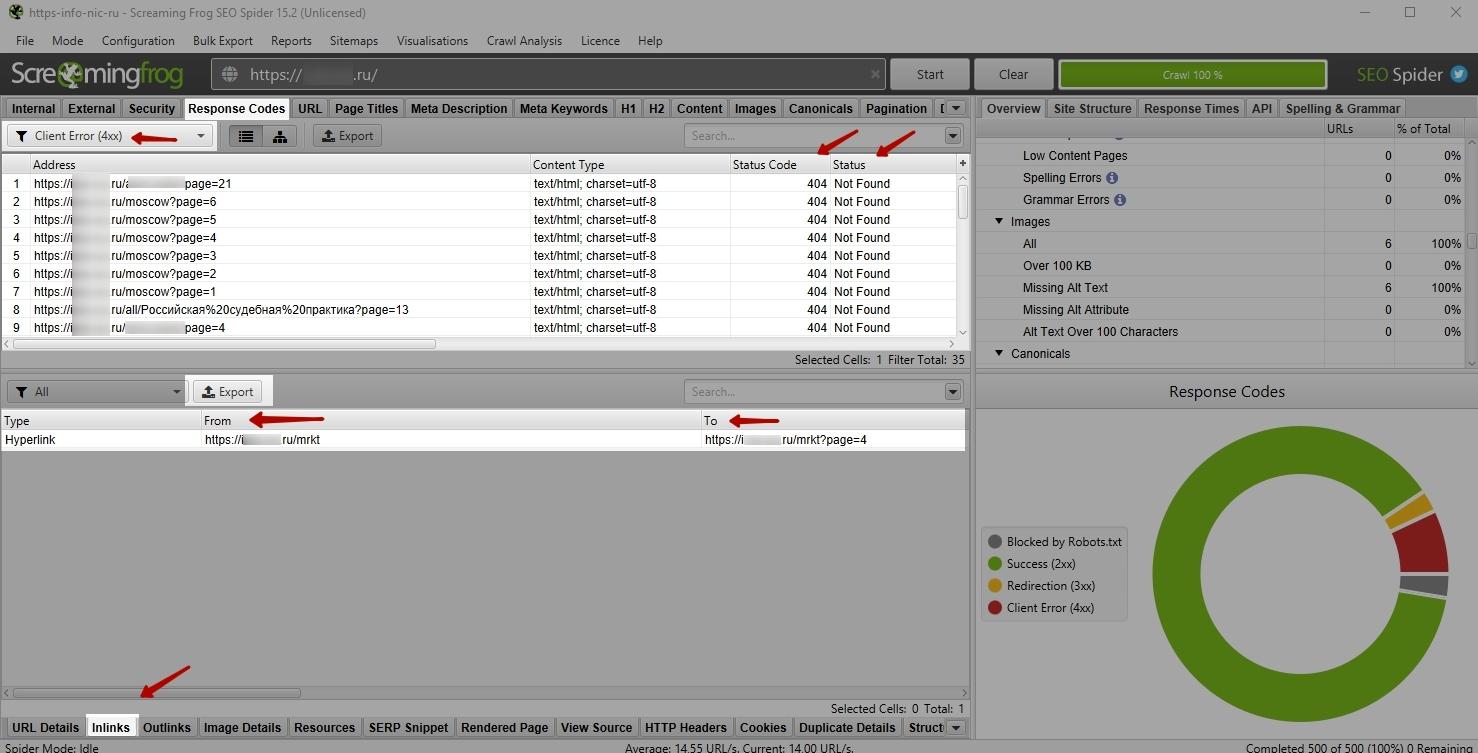1478x753 pixels.
Task: Click grey Blocked by Robots.txt legend swatch
Action: click(995, 542)
